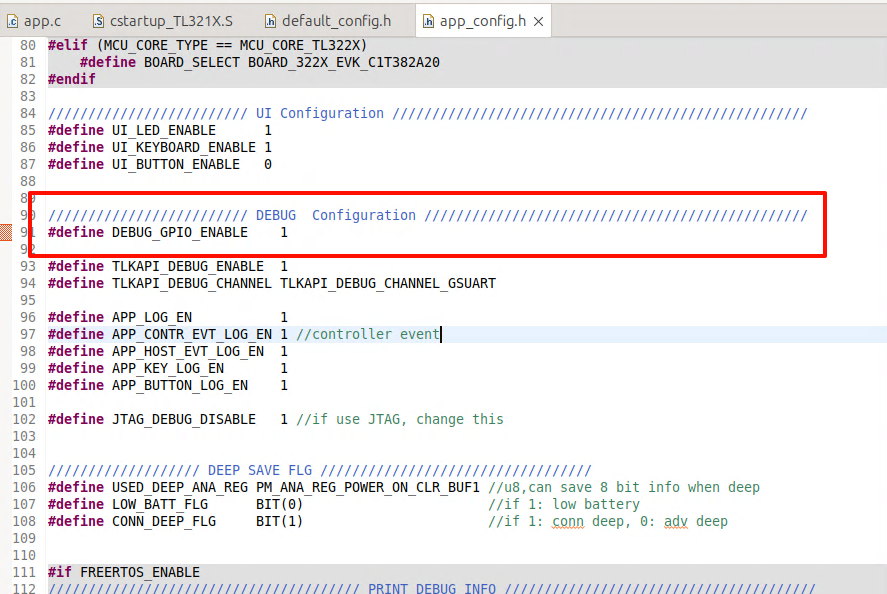Click the default_config.h file icon
Screen dimensions: 887x594
[x=271, y=20]
